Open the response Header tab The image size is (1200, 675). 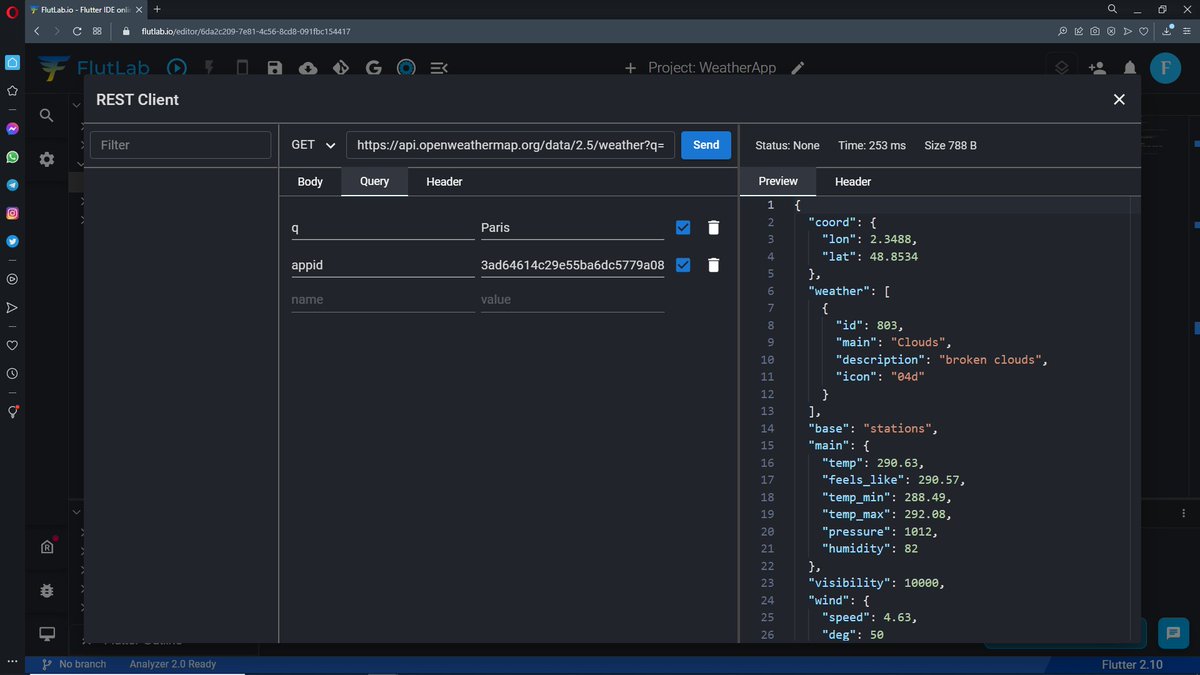tap(853, 181)
